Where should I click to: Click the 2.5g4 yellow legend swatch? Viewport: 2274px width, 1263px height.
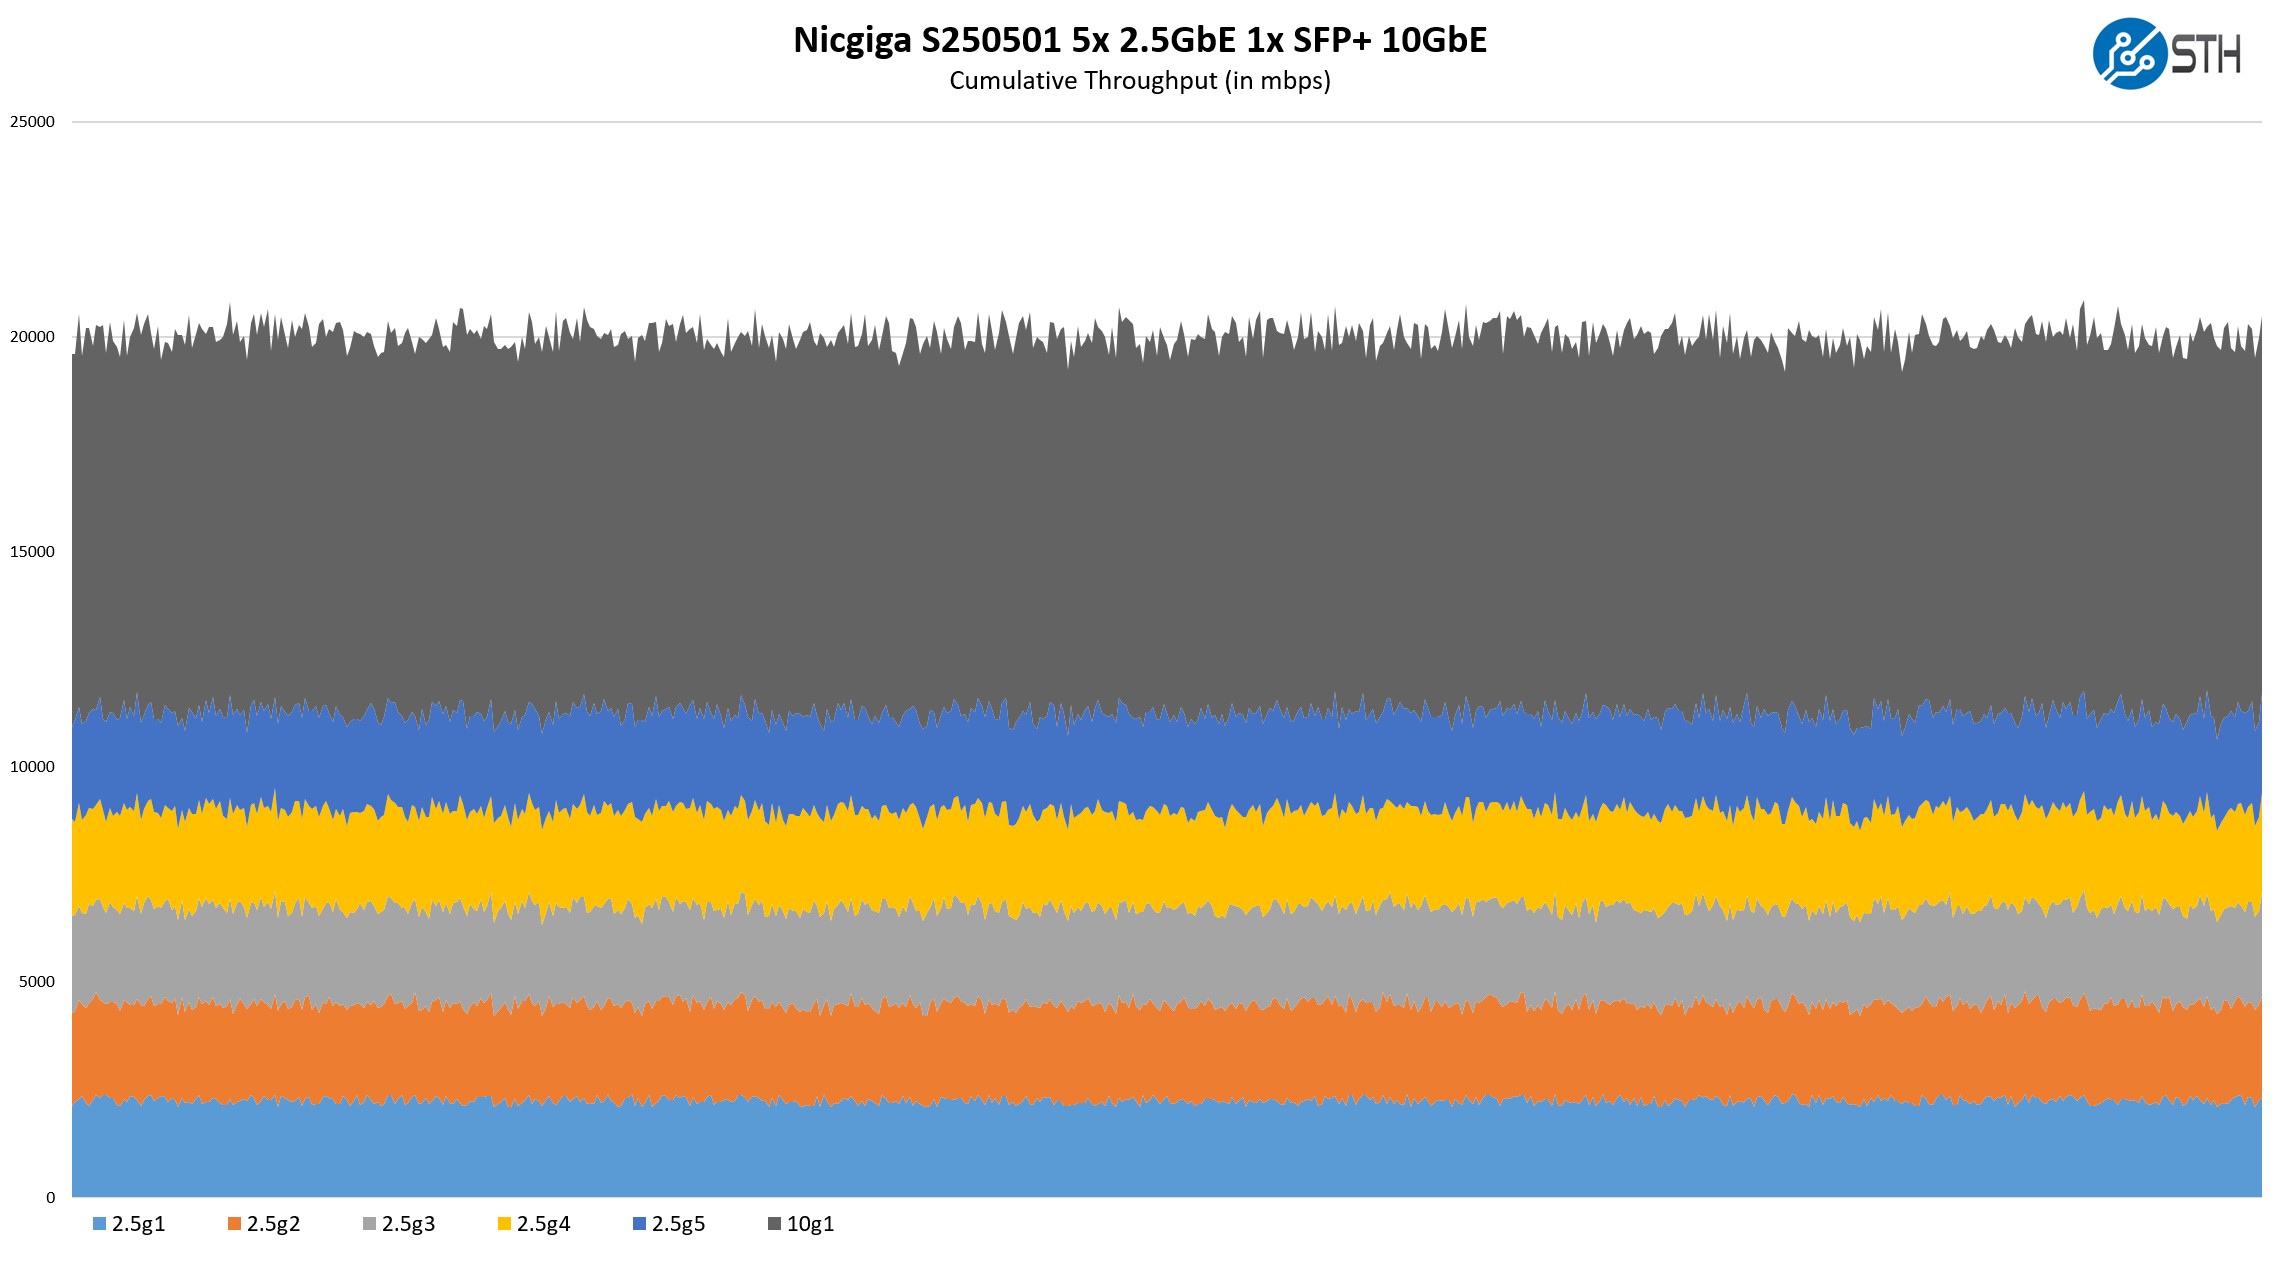504,1224
